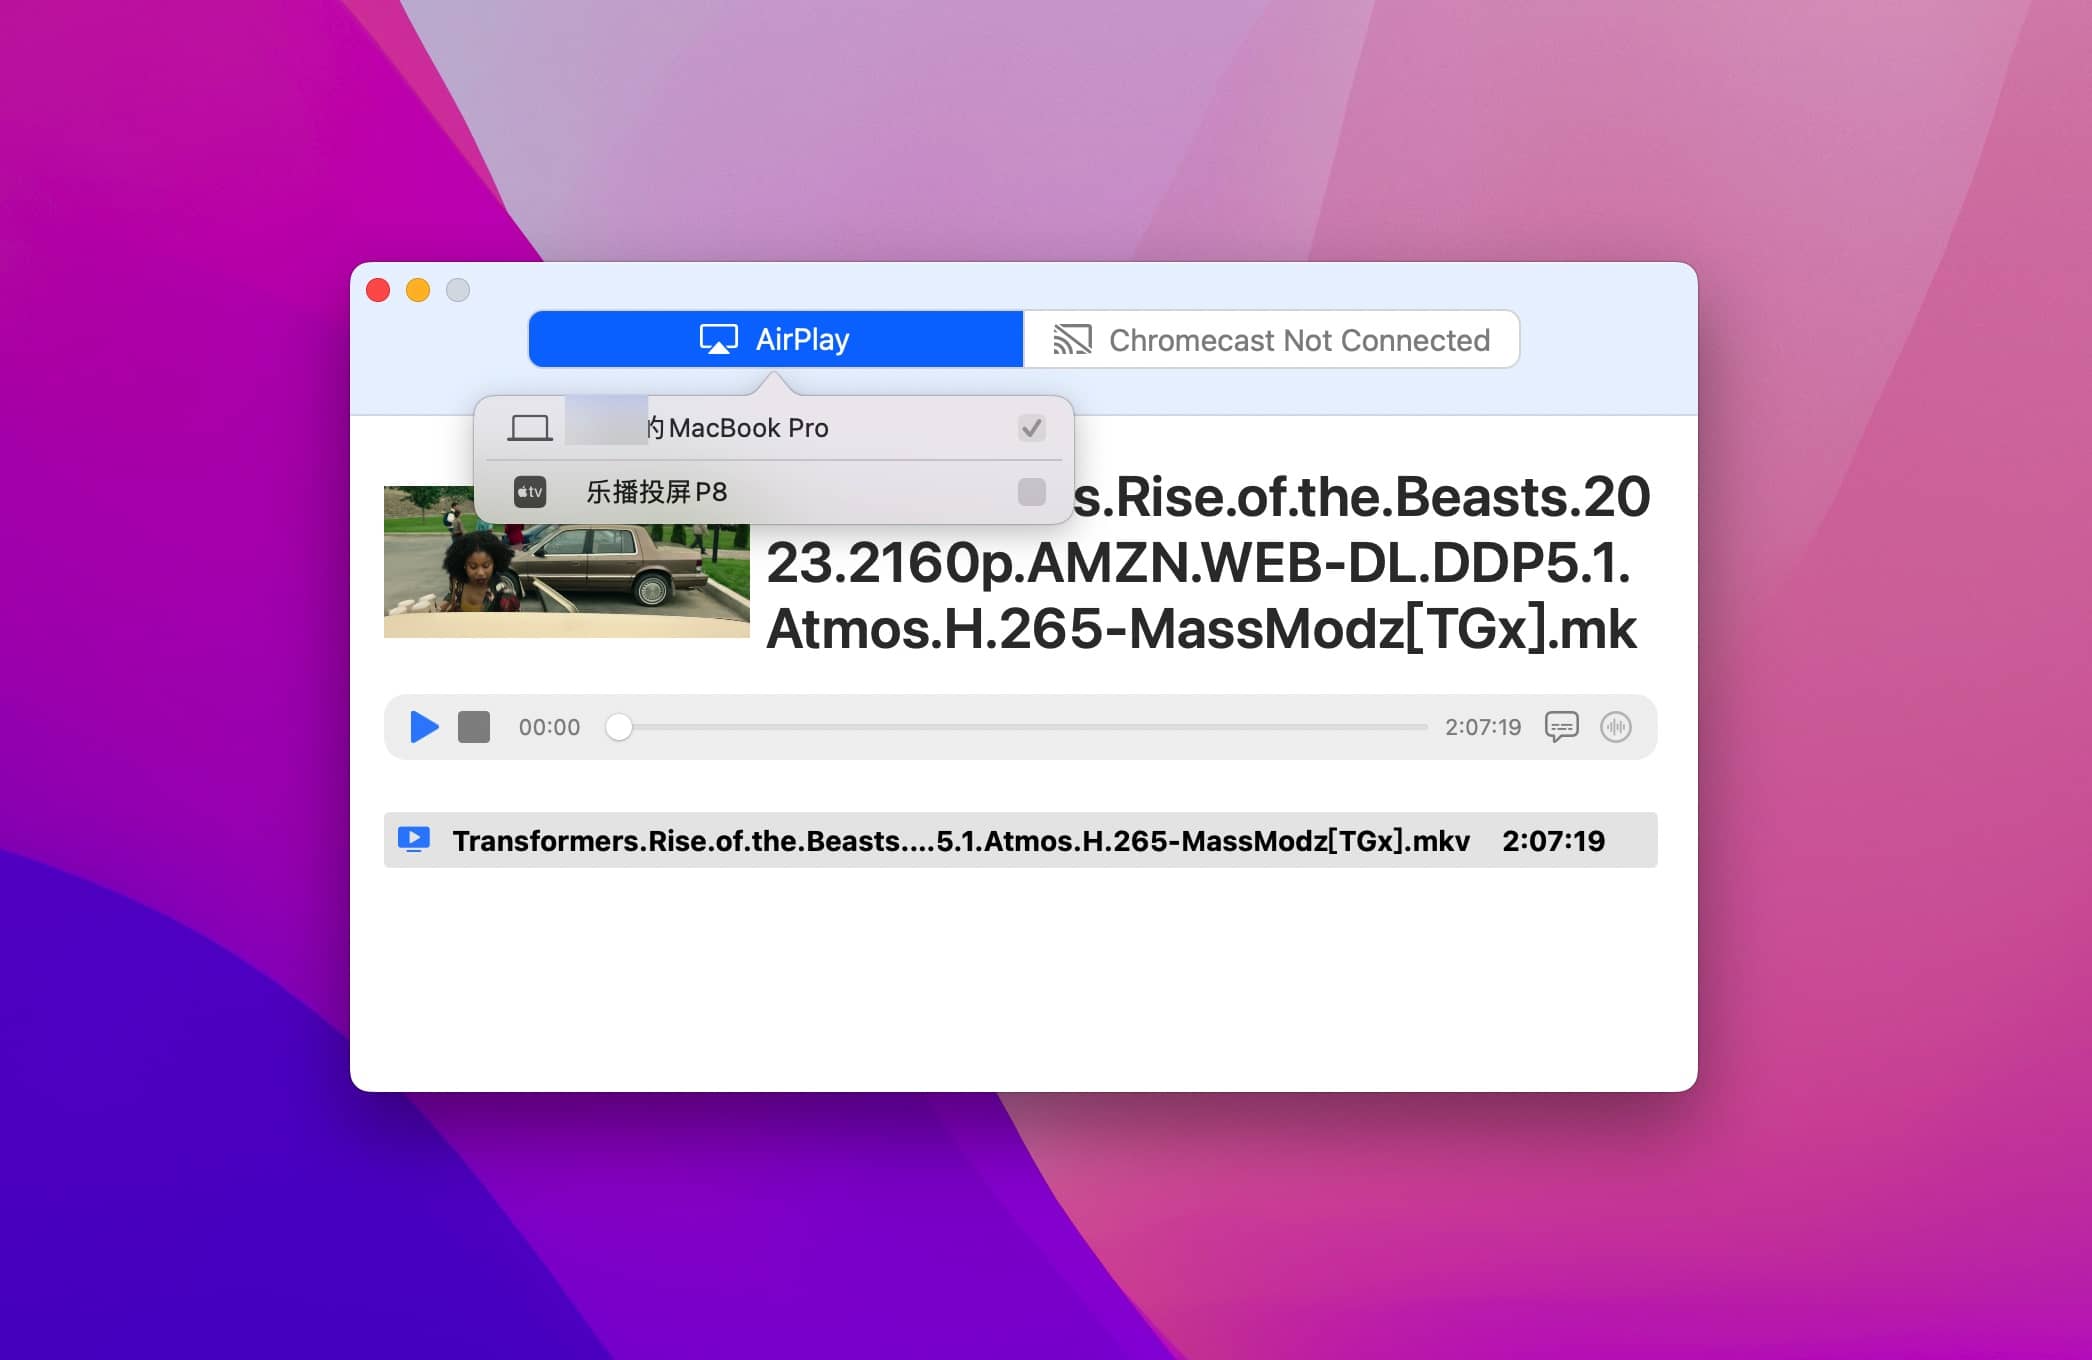
Task: Open the Chromecast Not Connected tab
Action: [x=1271, y=340]
